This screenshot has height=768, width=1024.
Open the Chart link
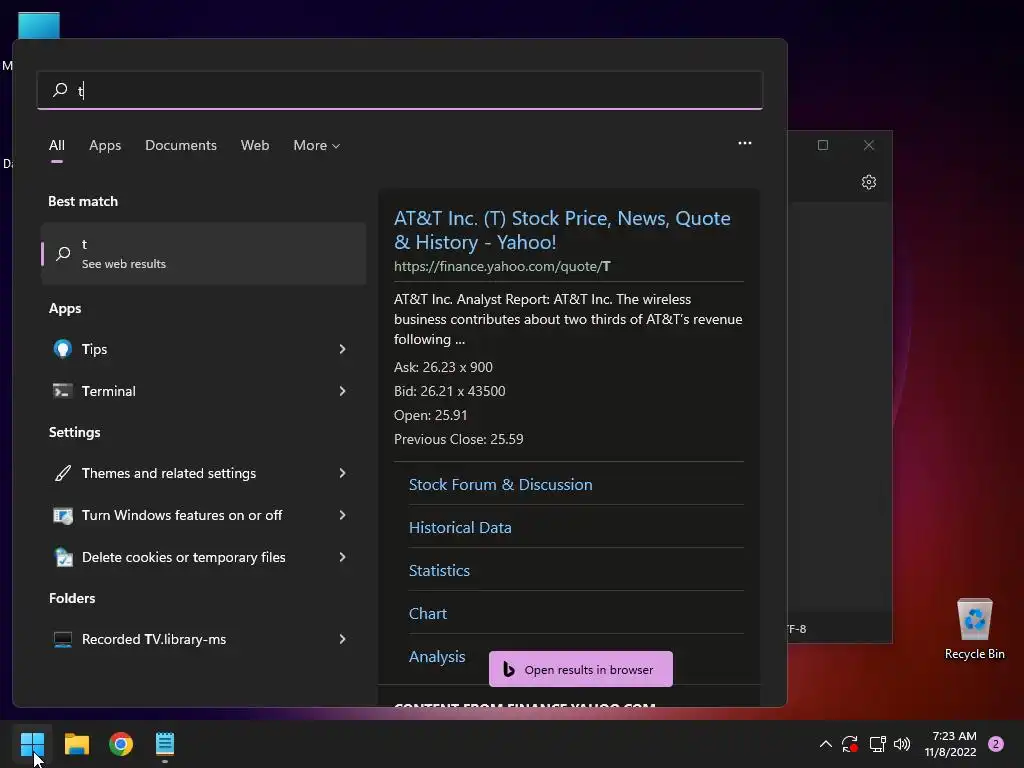428,614
